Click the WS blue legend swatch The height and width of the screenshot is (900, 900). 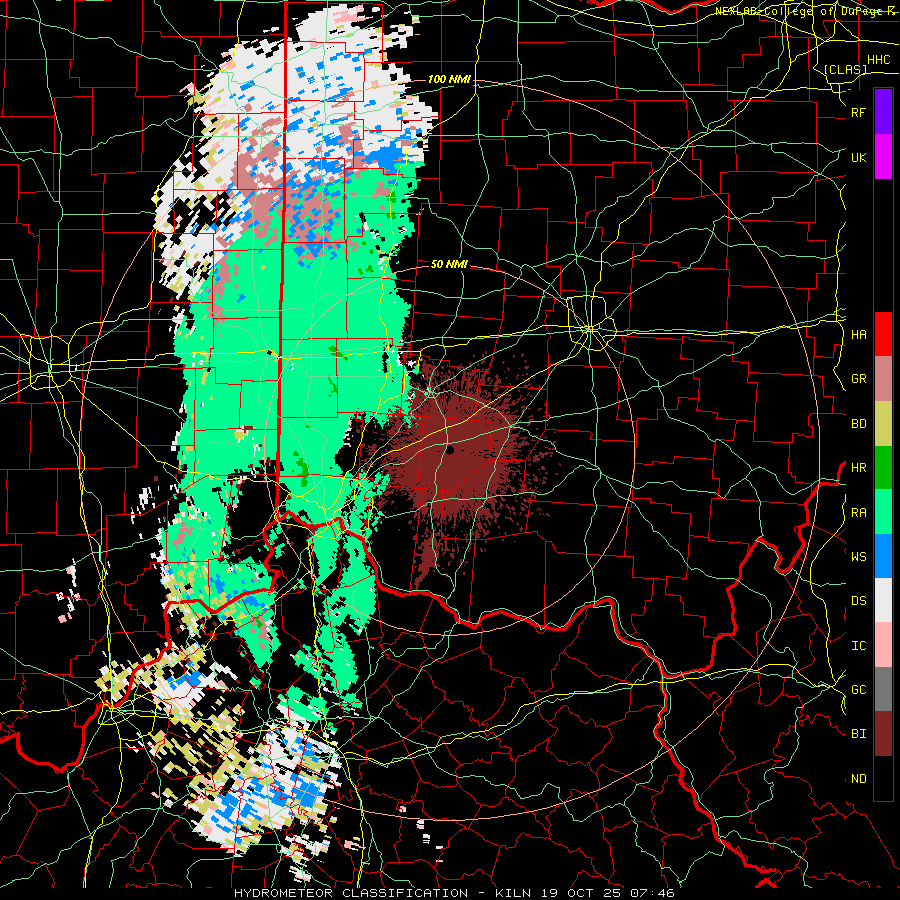pyautogui.click(x=883, y=556)
